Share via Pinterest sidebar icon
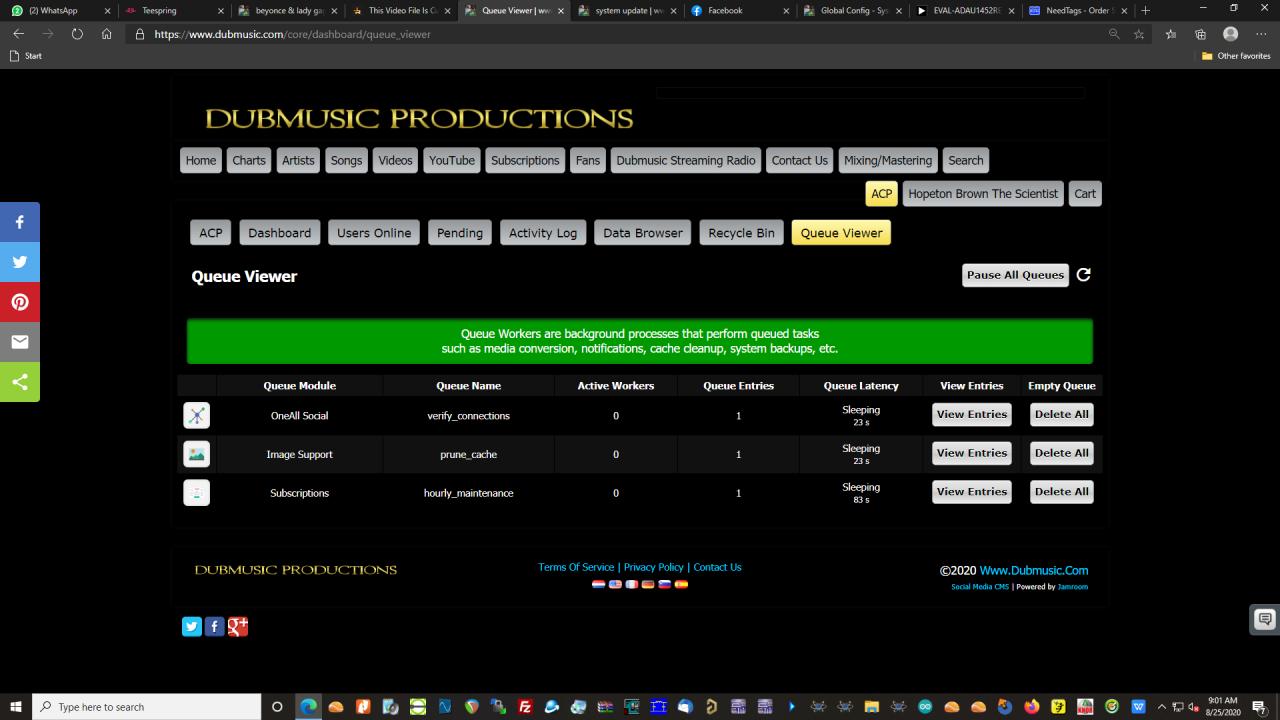 (x=20, y=302)
